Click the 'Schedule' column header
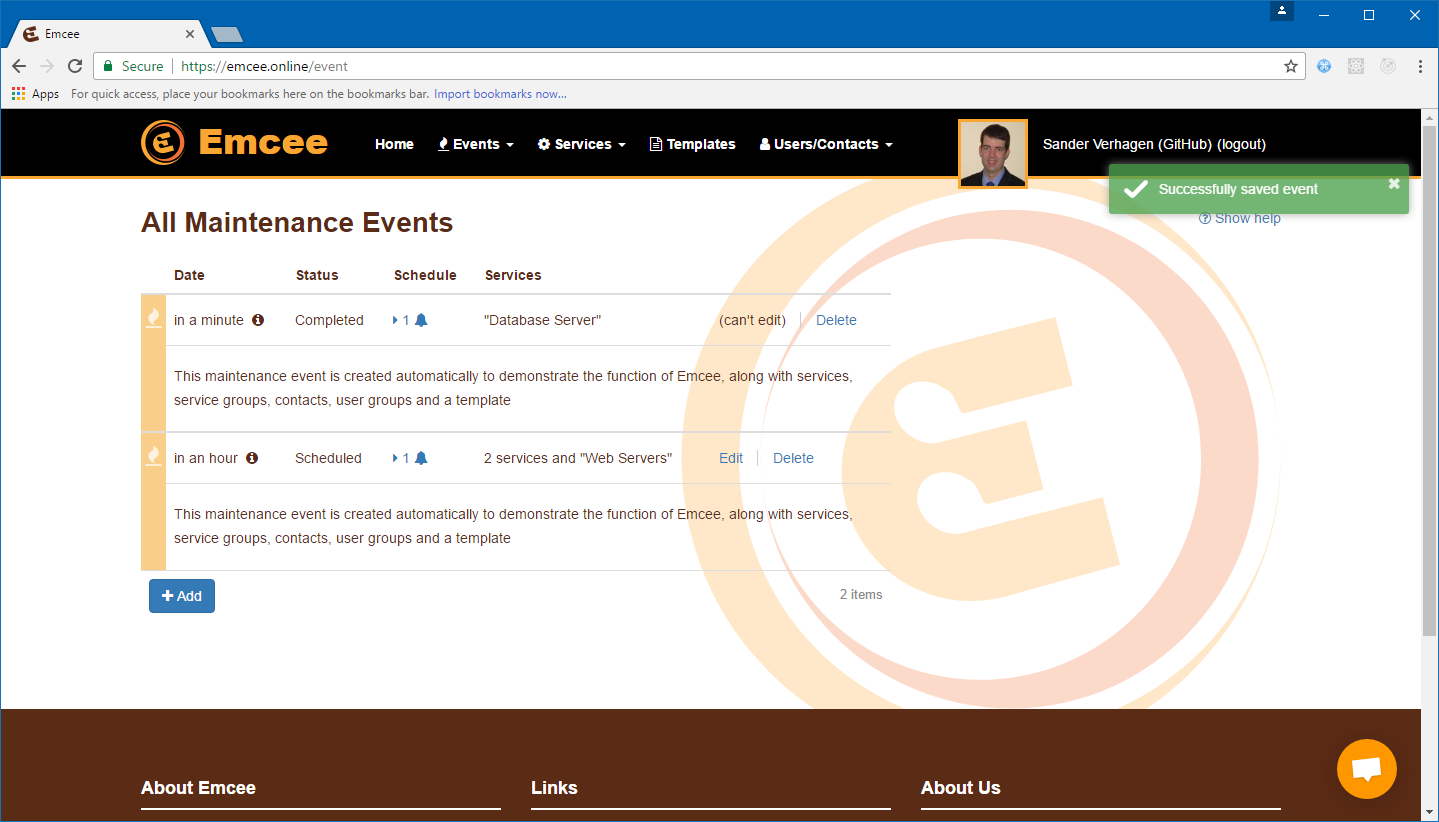The image size is (1439, 822). [x=425, y=275]
